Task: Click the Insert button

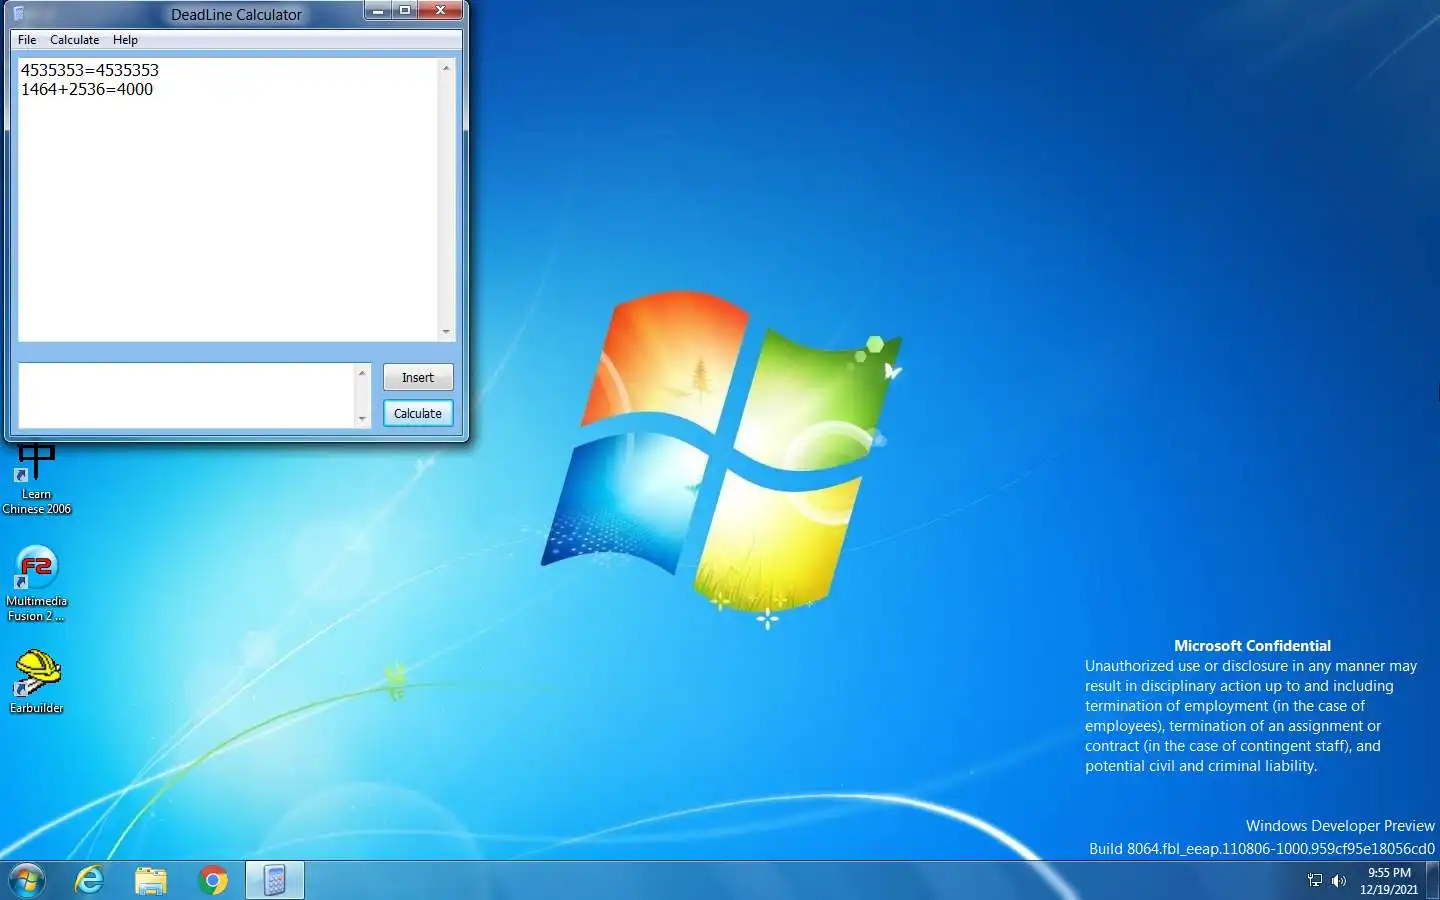Action: coord(418,377)
